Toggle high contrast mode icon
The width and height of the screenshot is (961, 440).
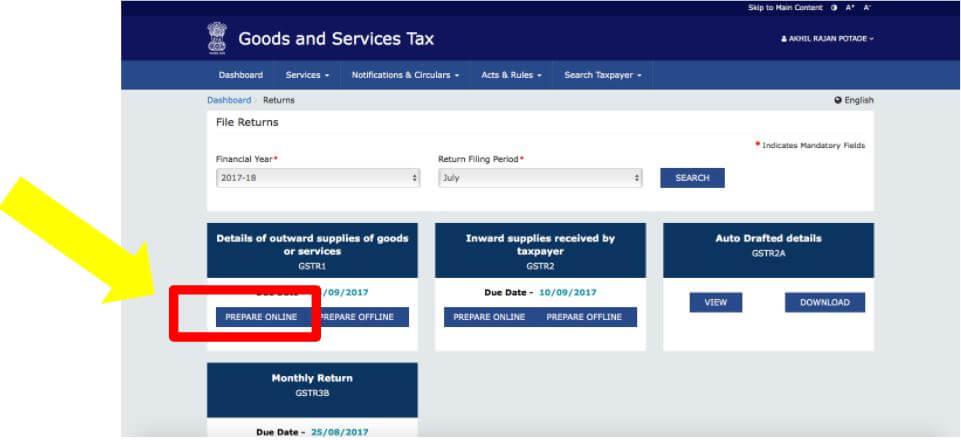[x=835, y=8]
